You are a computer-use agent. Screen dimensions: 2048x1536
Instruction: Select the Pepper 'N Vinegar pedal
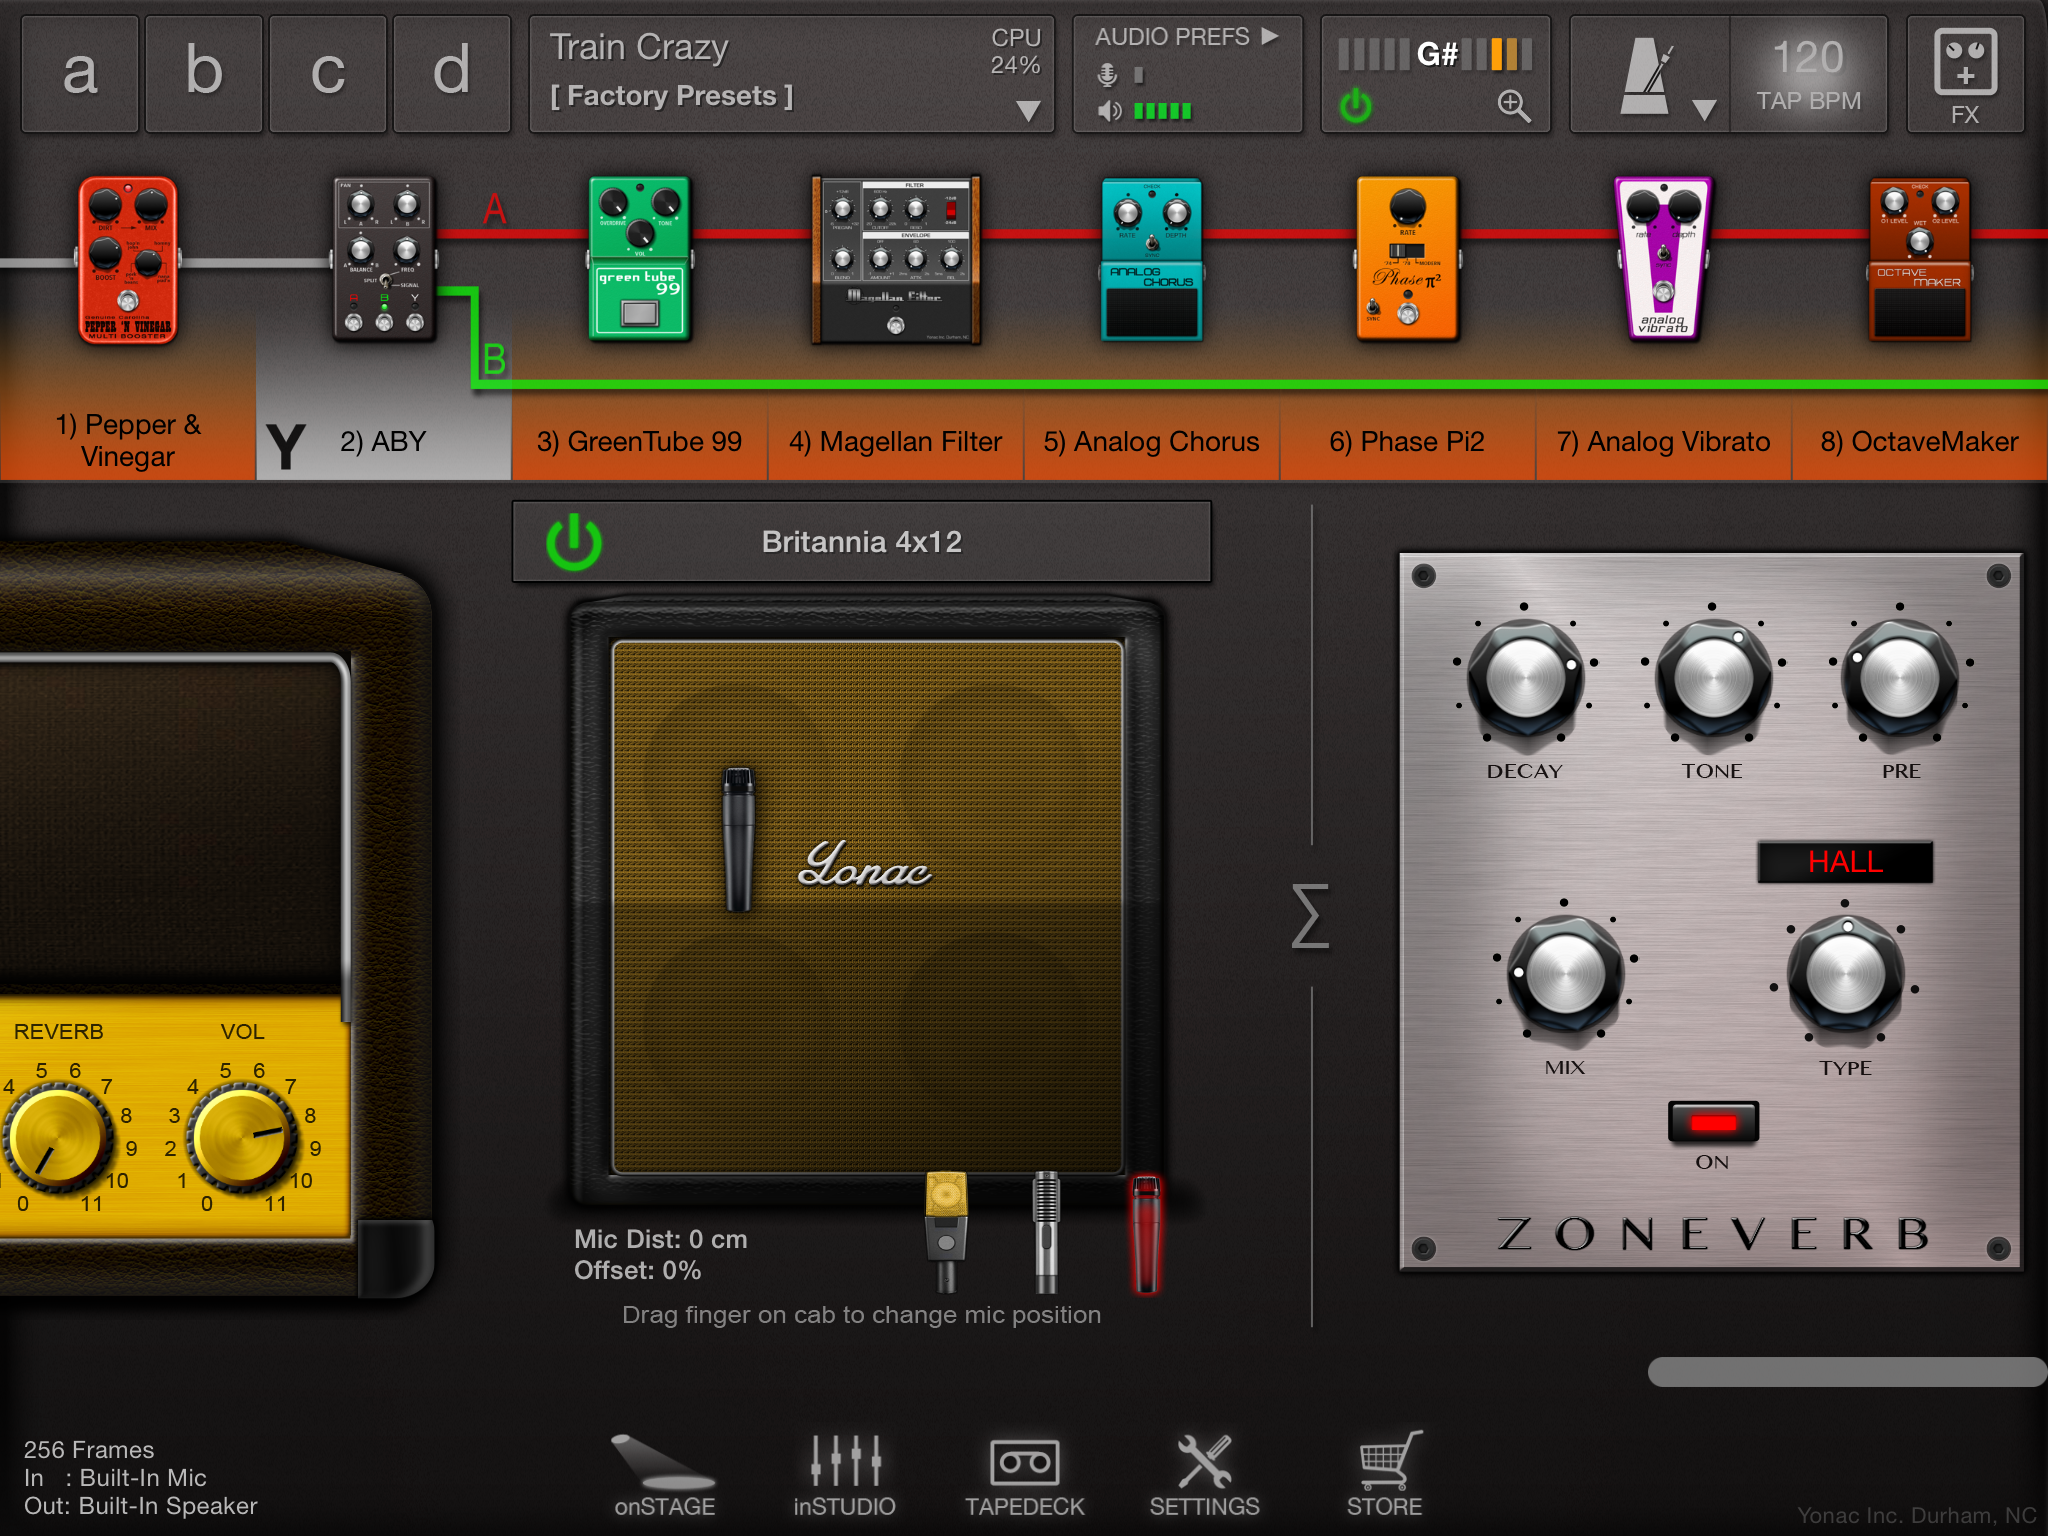128,260
